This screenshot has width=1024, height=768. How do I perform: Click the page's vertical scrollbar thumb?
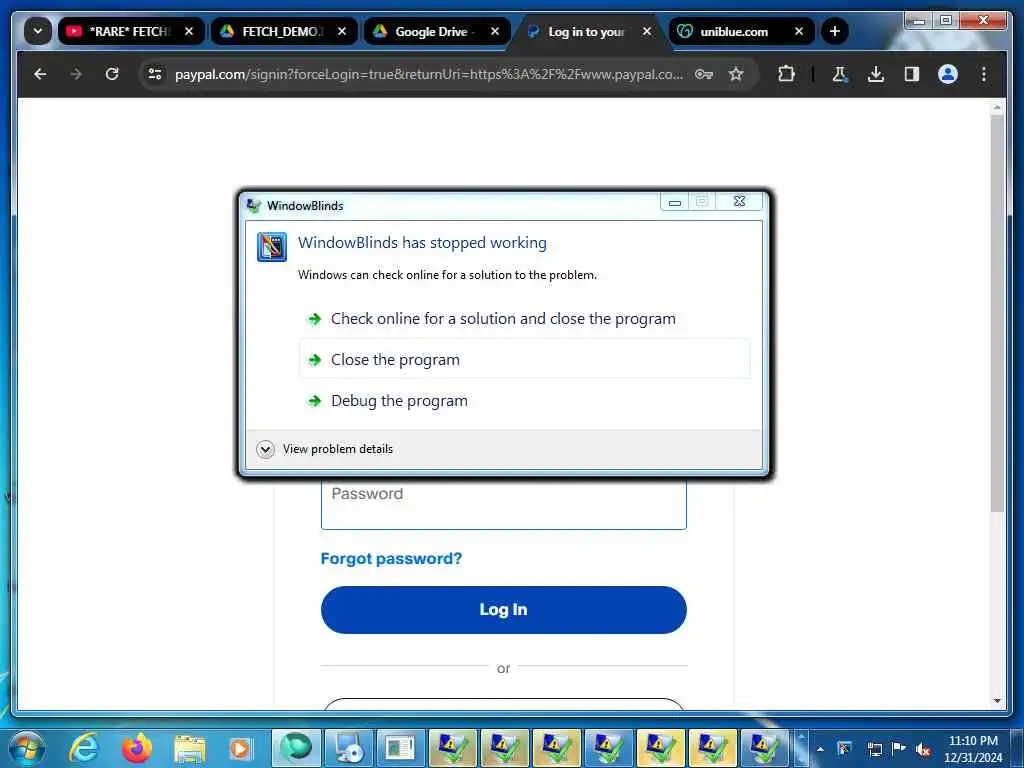coord(997,313)
